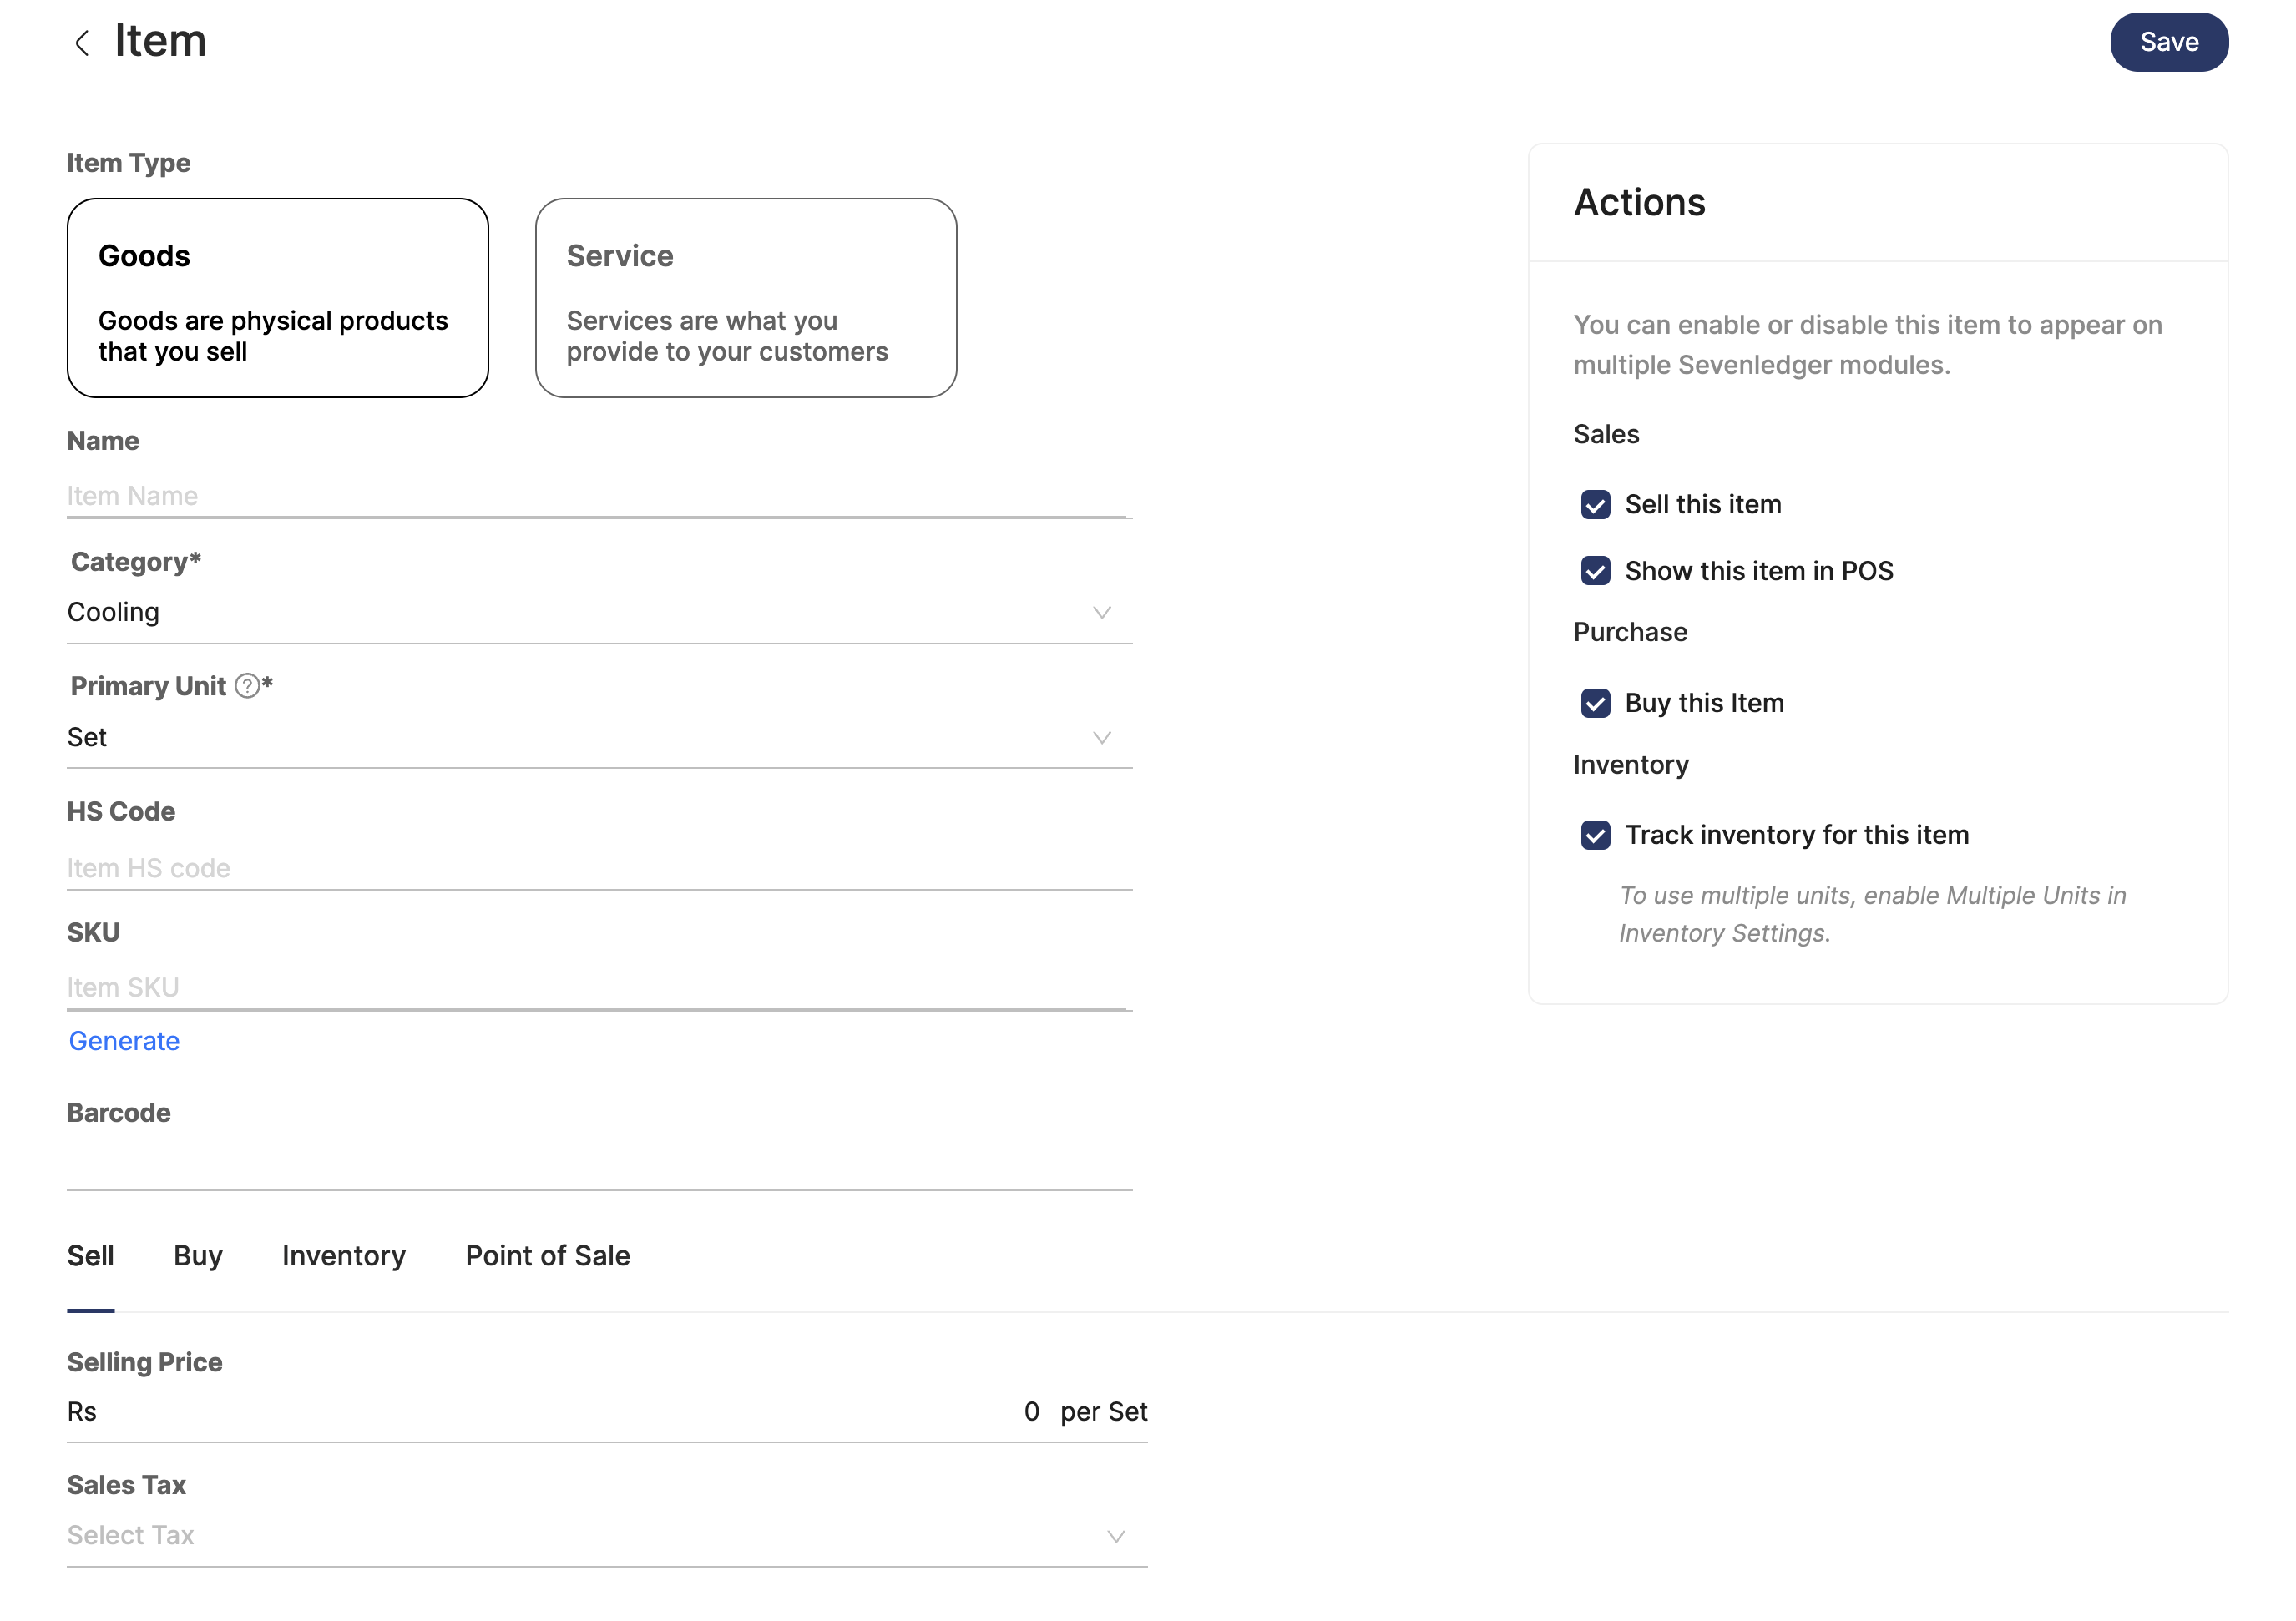Image resolution: width=2296 pixels, height=1621 pixels.
Task: Switch item type to Service
Action: point(745,298)
